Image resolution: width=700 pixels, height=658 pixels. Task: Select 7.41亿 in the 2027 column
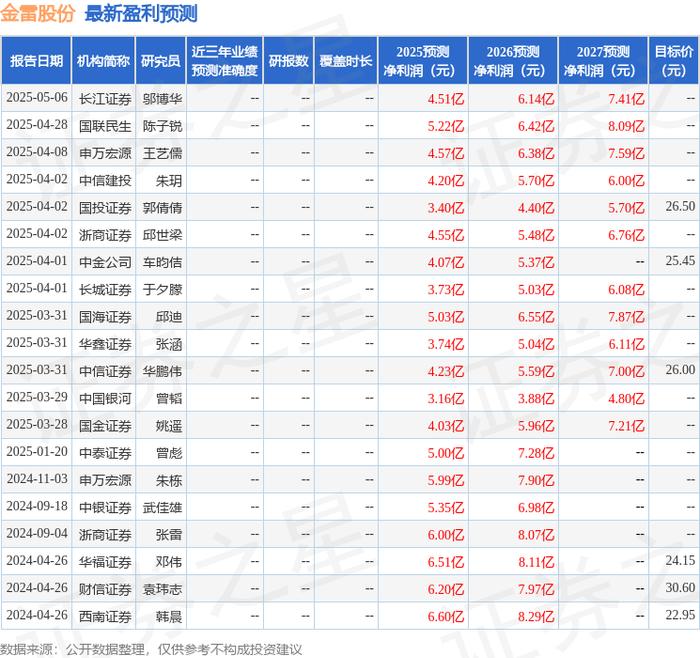tap(626, 99)
